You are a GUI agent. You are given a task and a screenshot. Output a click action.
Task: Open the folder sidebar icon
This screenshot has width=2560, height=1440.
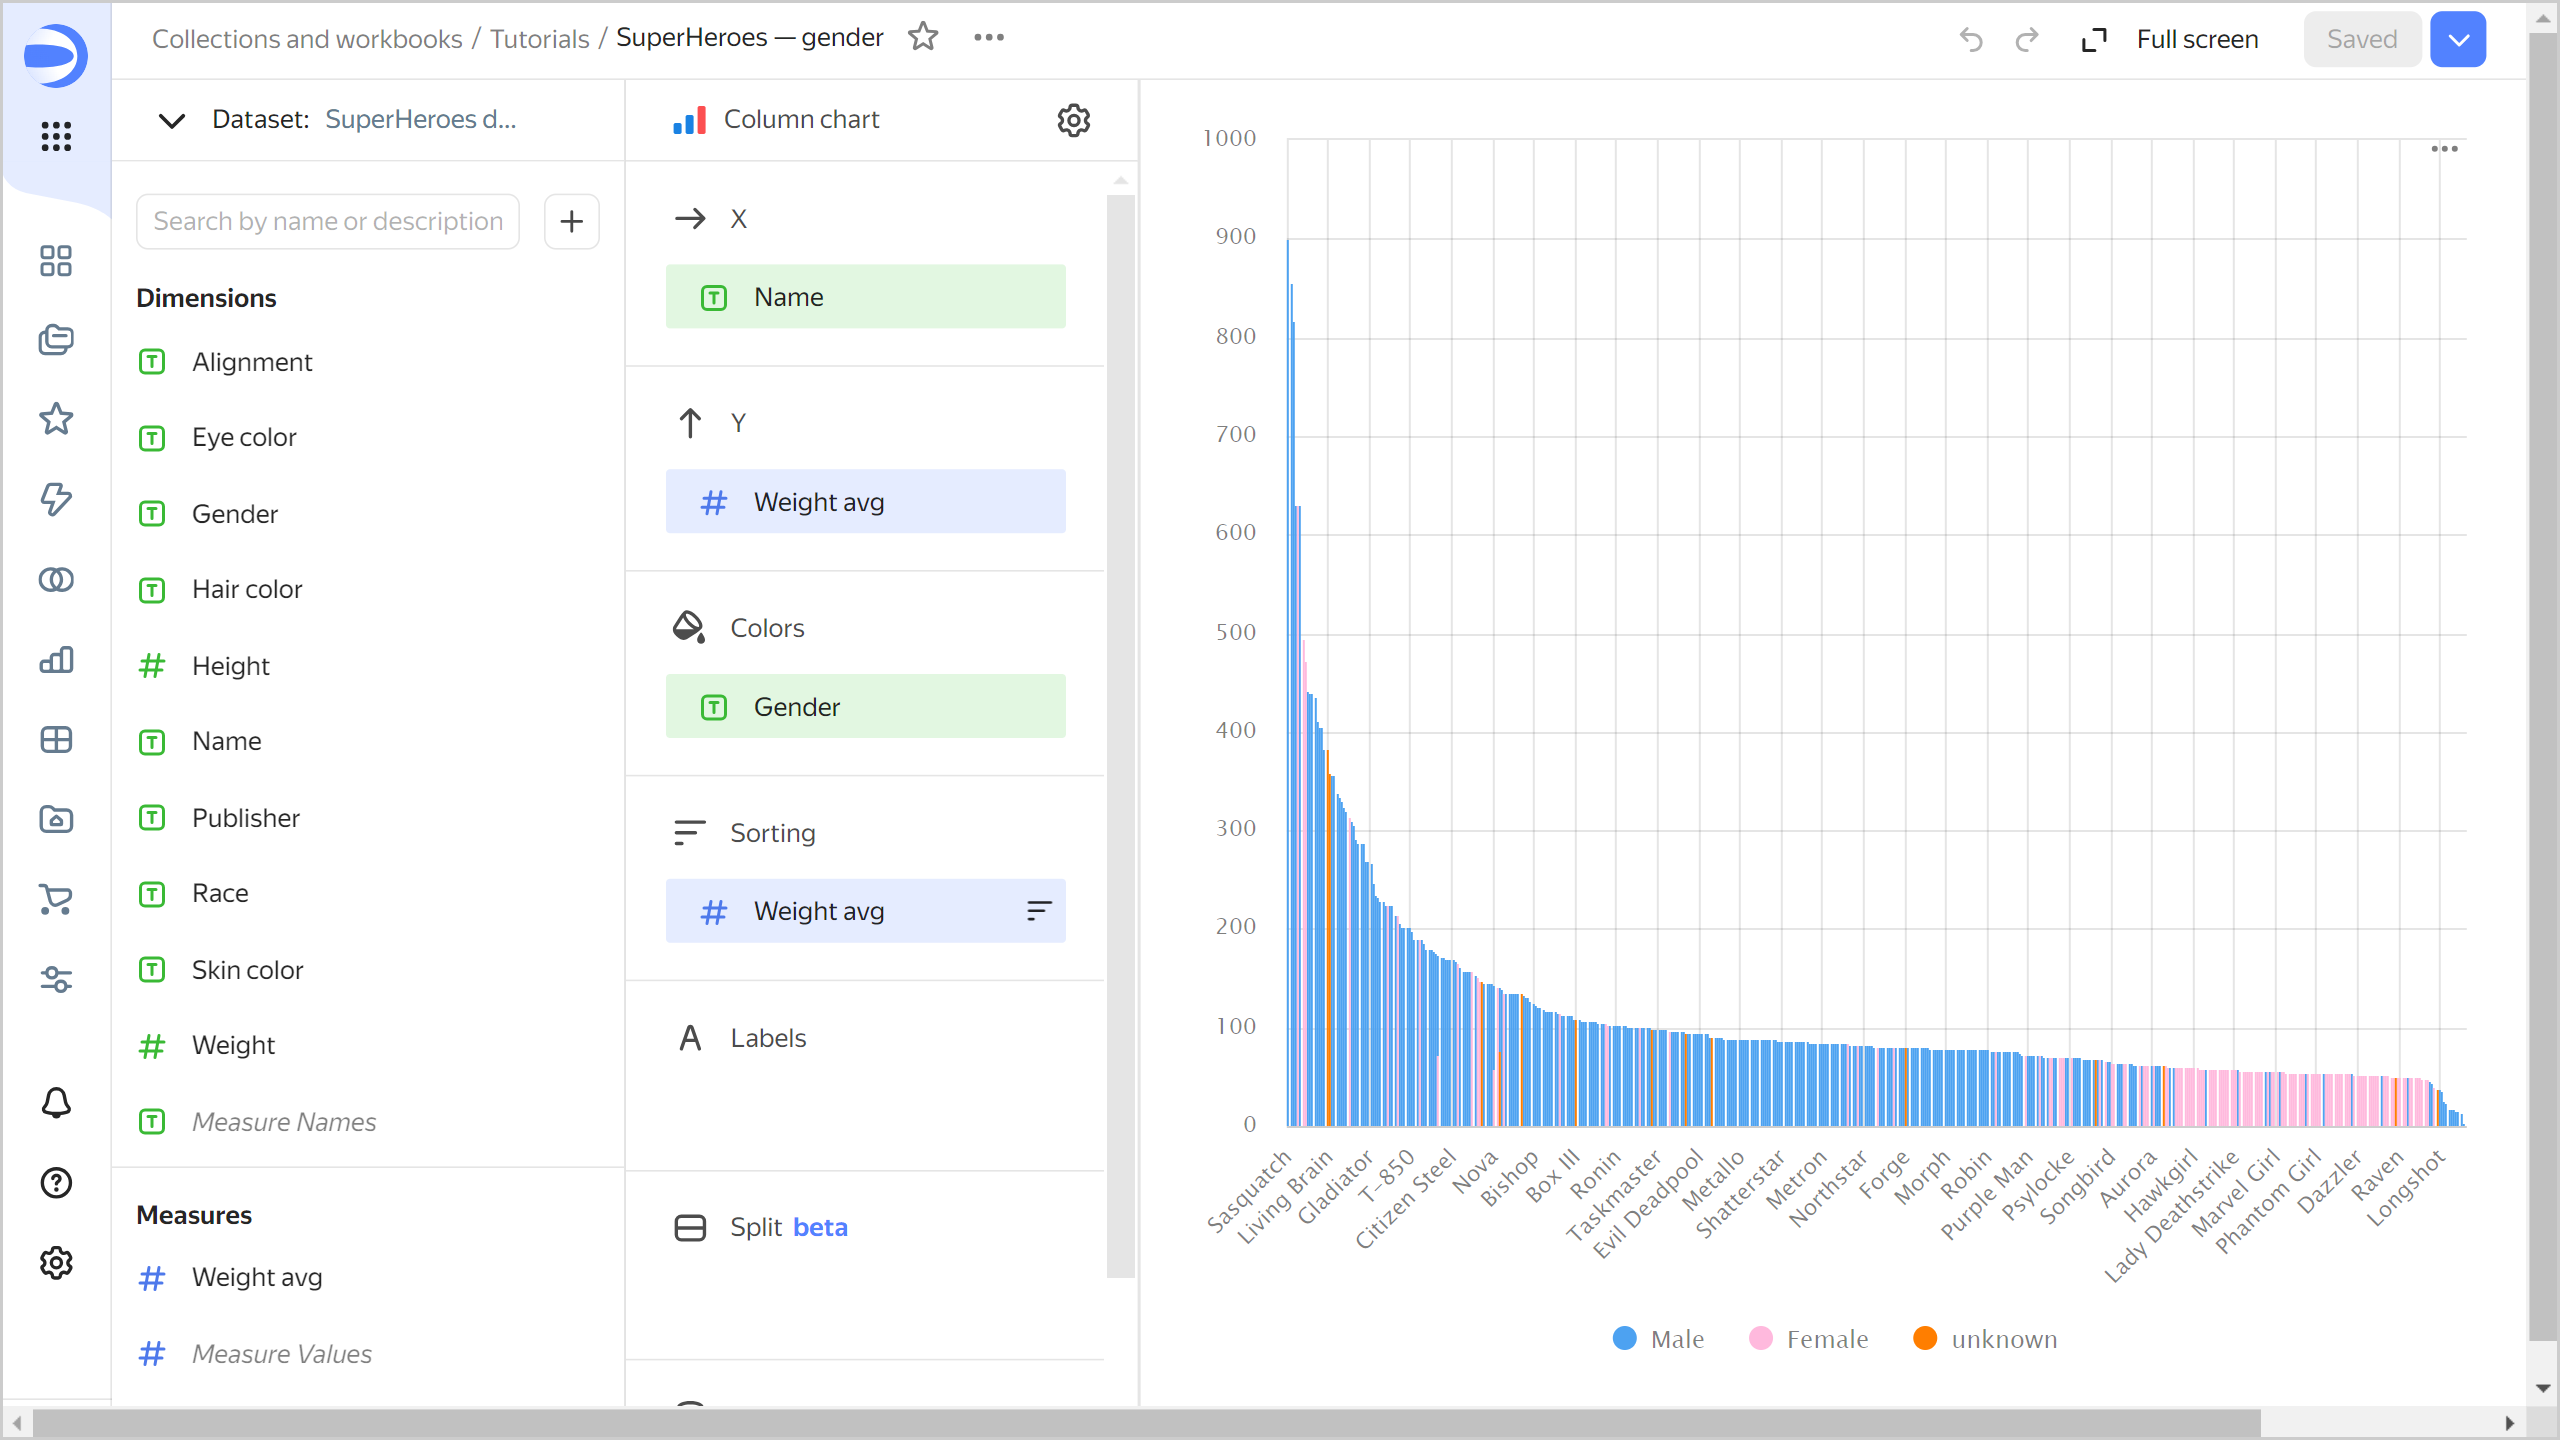(56, 820)
